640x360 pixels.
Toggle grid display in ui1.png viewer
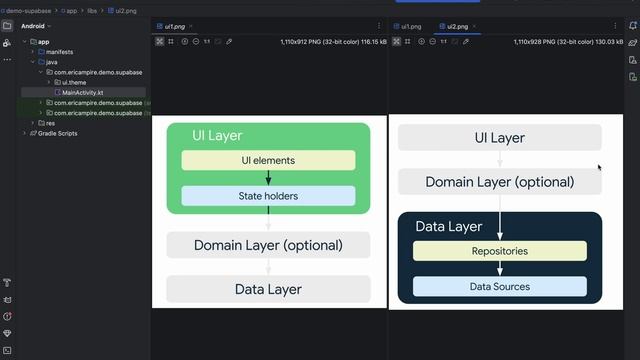pyautogui.click(x=171, y=42)
